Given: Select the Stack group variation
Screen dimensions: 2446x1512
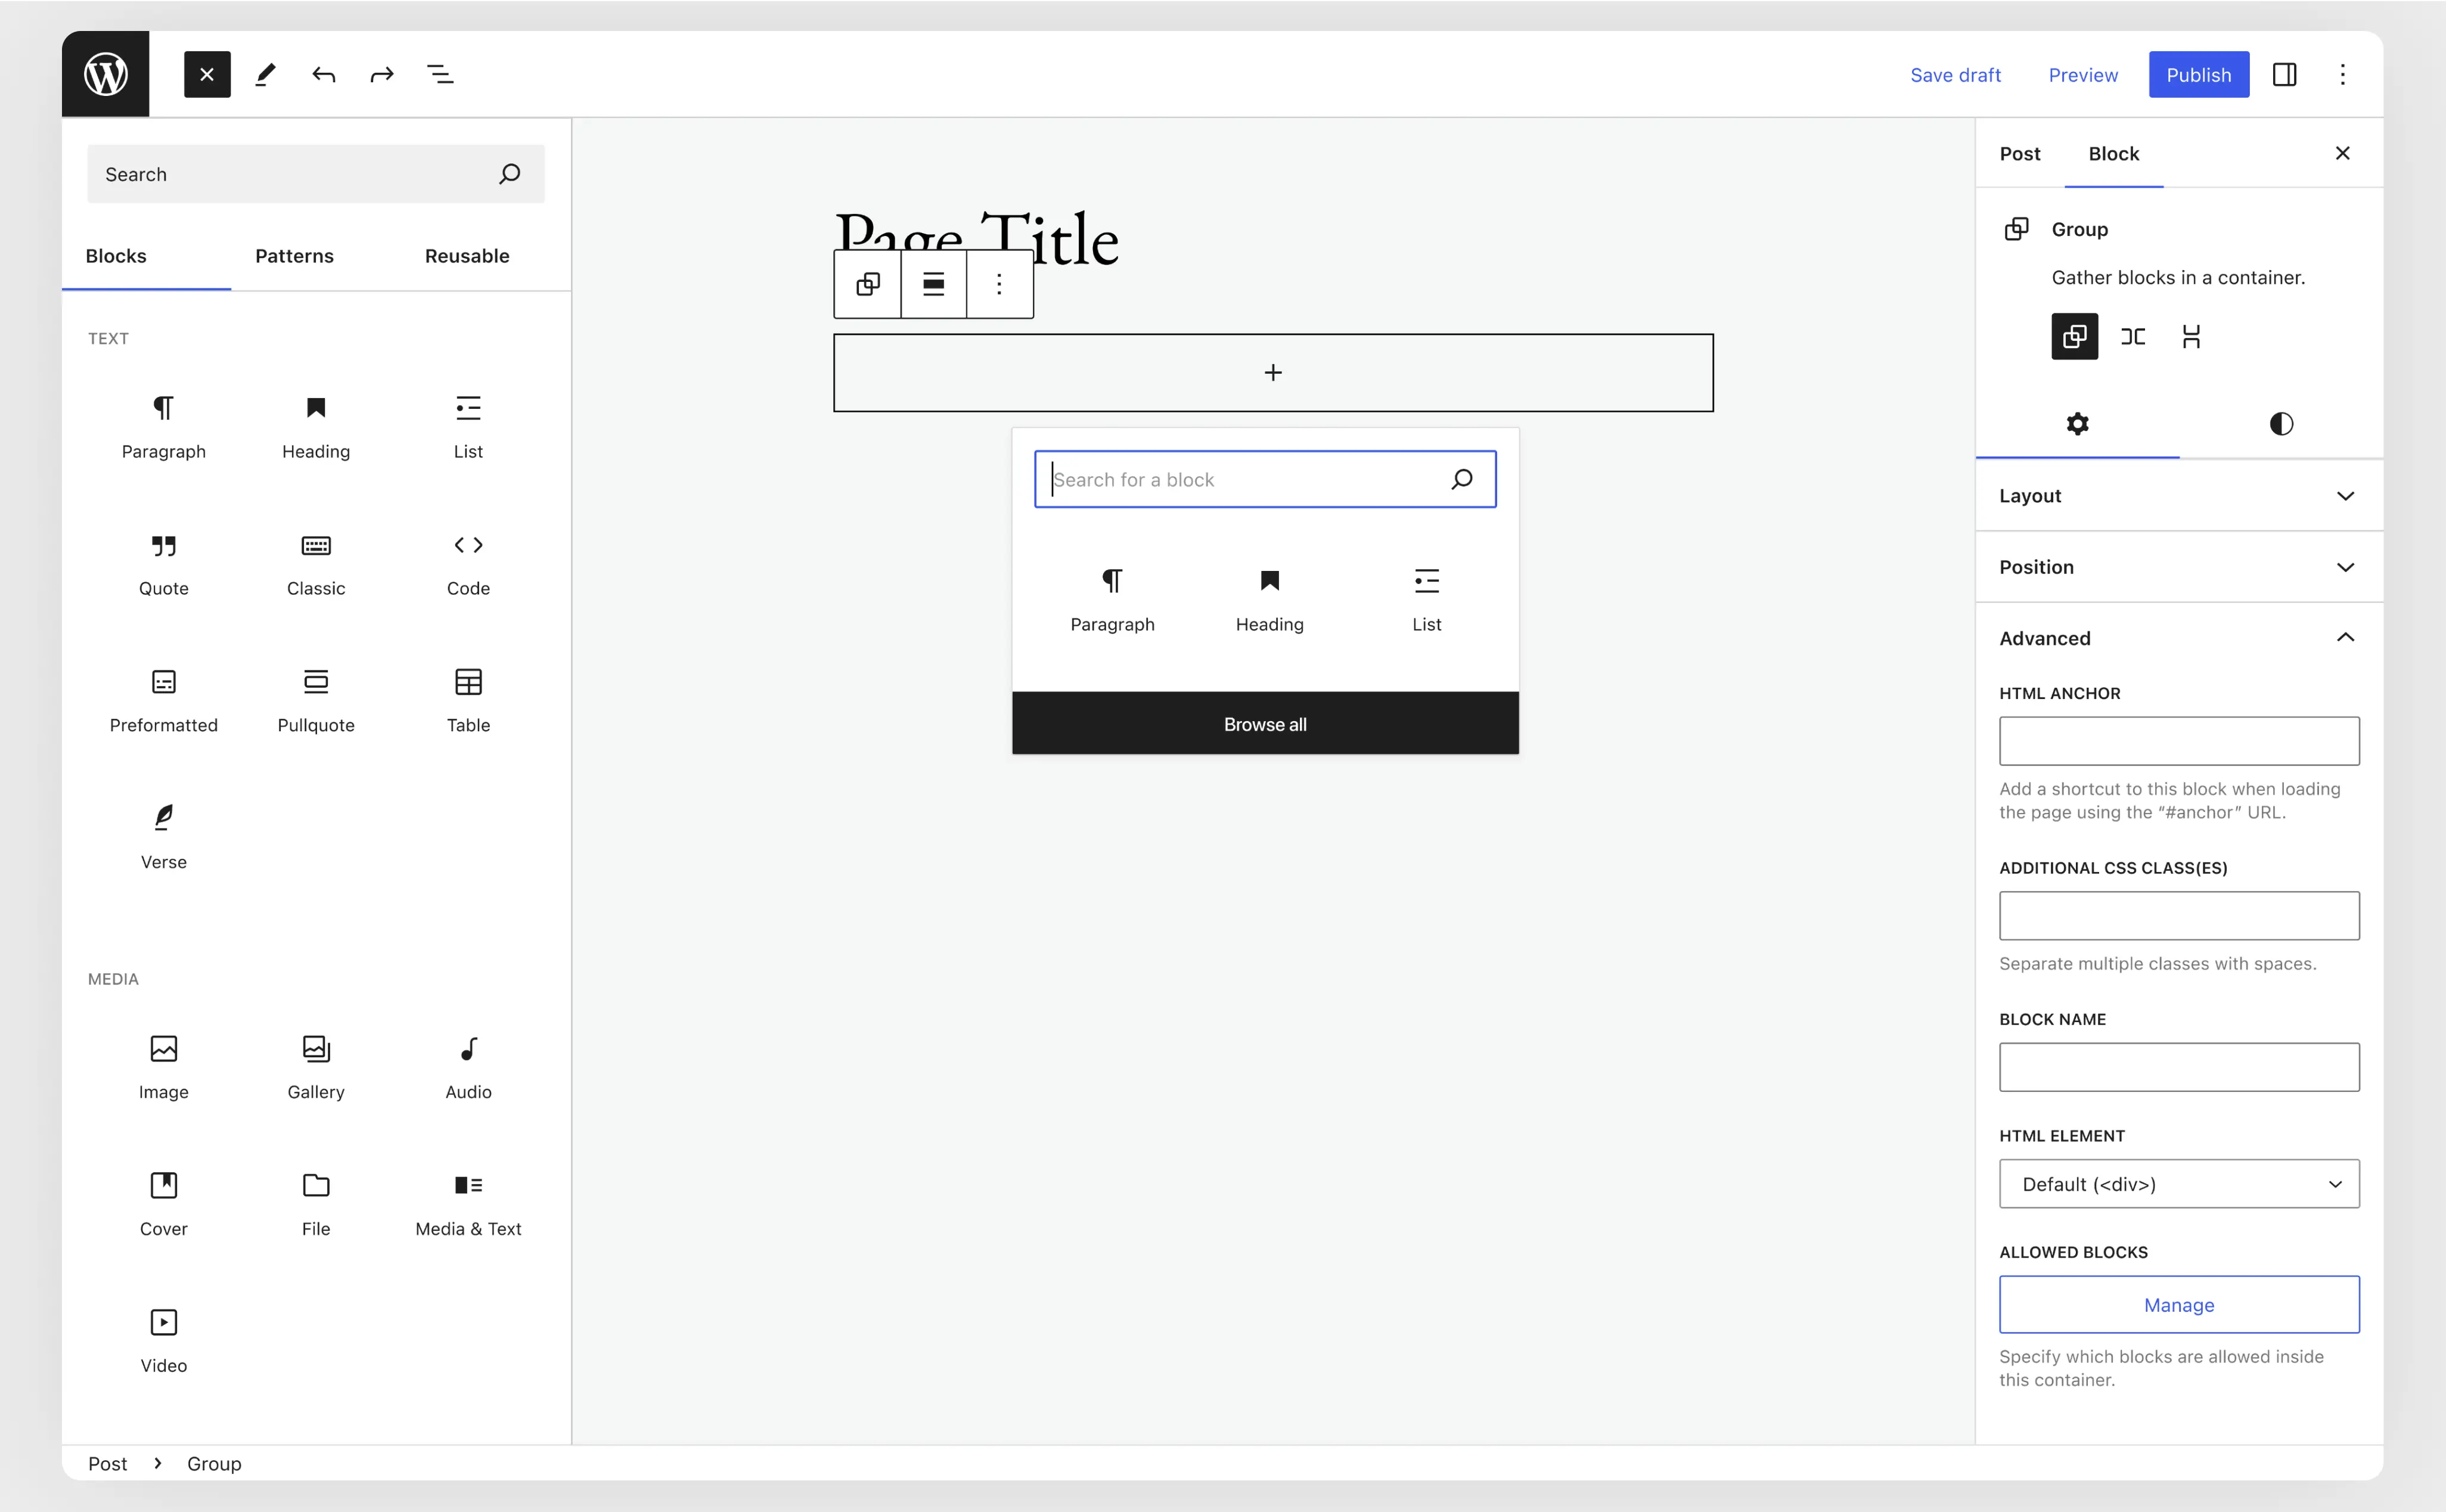Looking at the screenshot, I should (x=2191, y=336).
